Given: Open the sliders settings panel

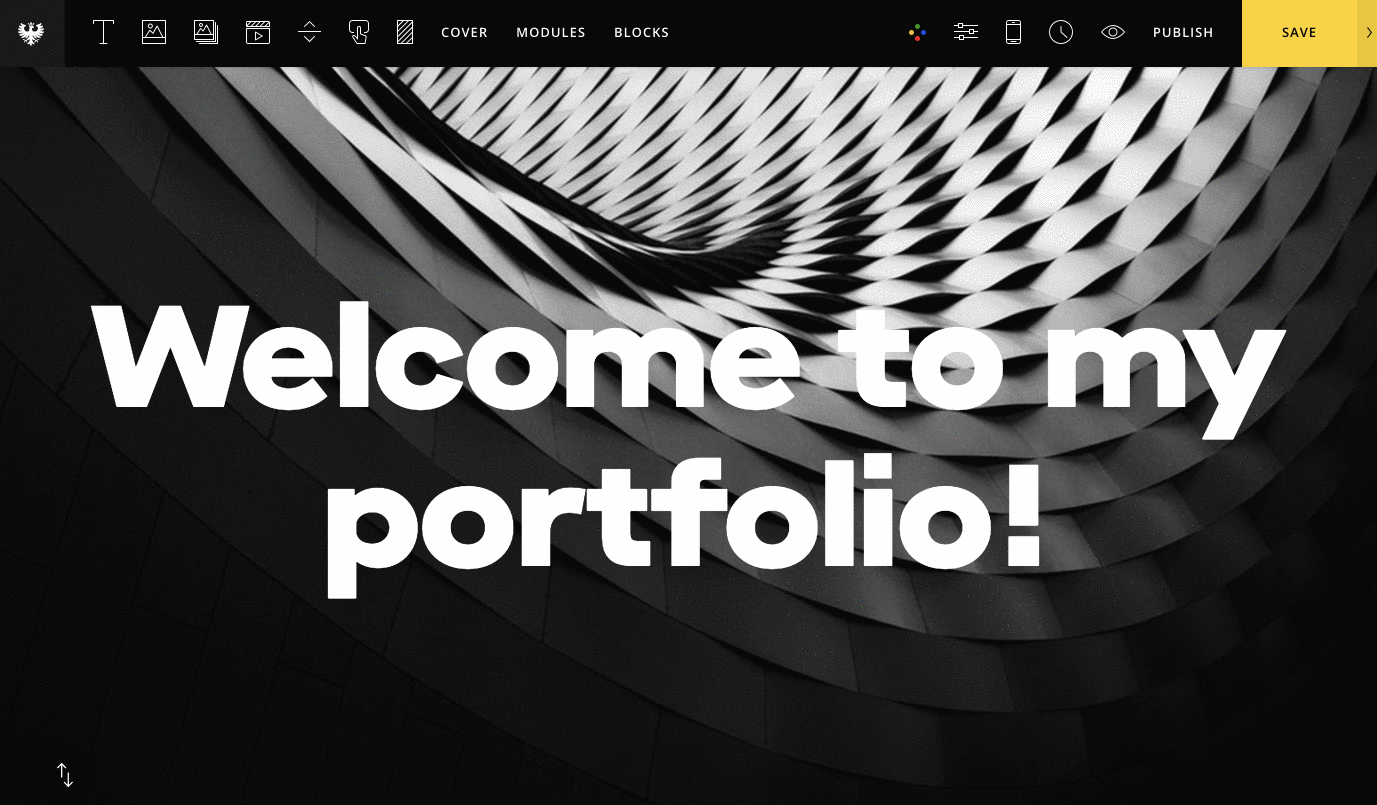Looking at the screenshot, I should point(966,32).
